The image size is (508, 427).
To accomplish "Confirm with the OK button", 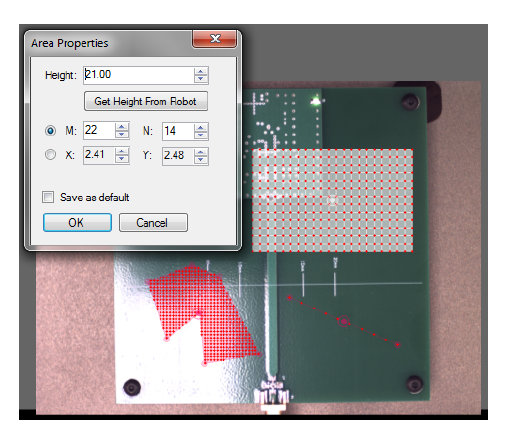I will click(x=77, y=223).
